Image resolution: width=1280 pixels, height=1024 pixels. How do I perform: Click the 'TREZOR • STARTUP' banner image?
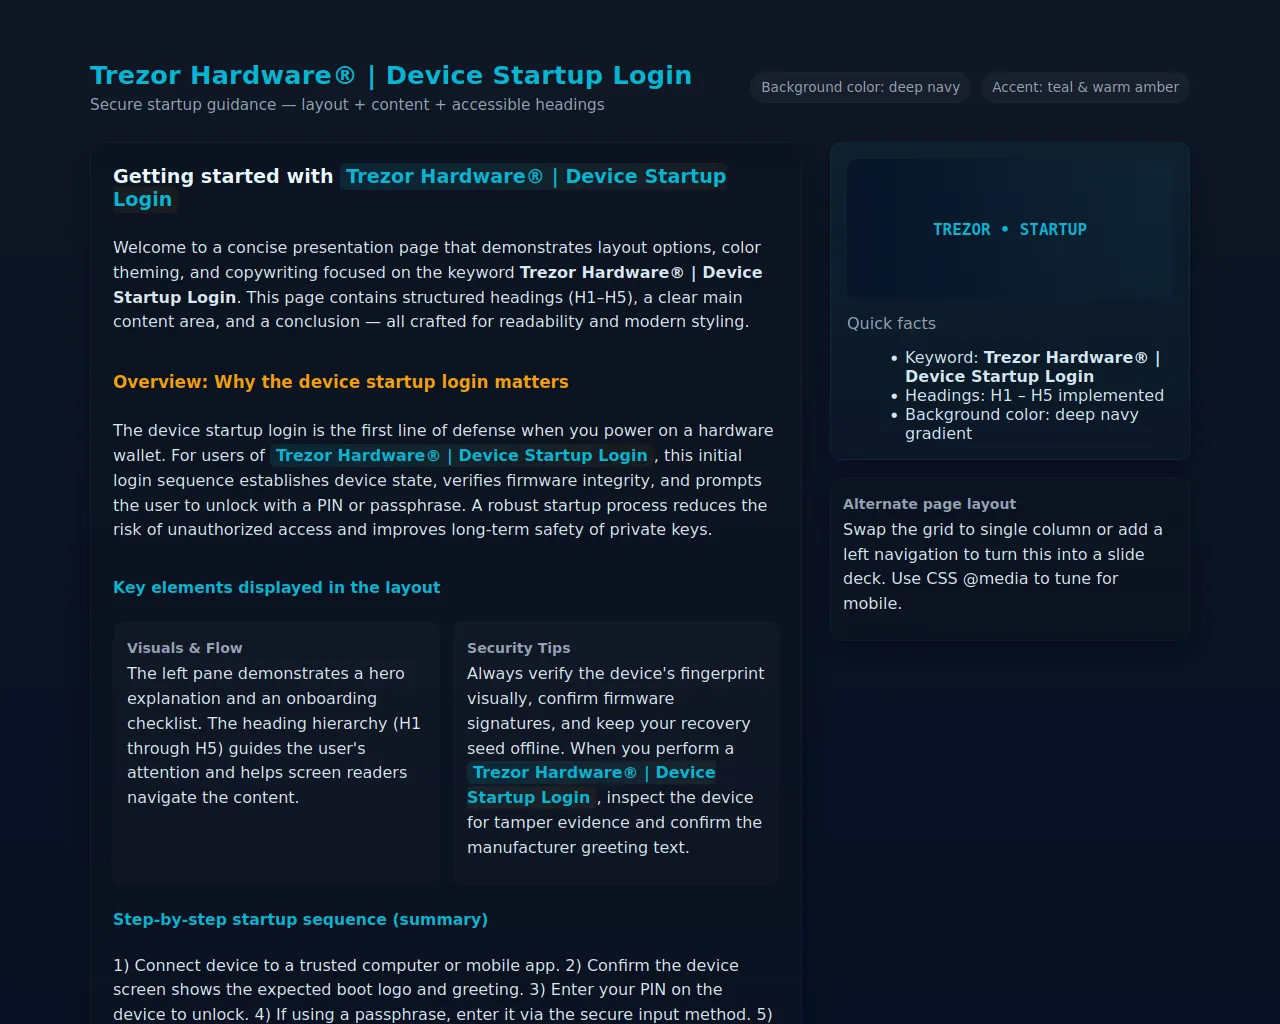(1010, 229)
